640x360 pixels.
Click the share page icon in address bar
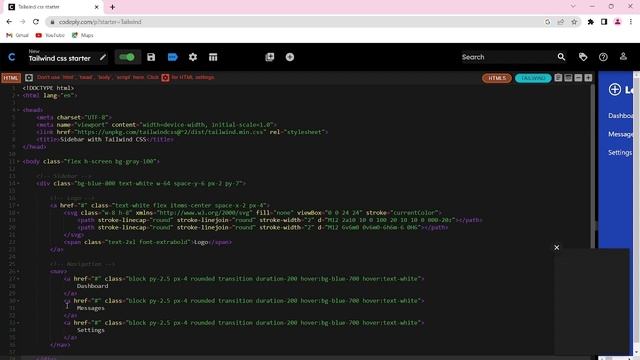(x=561, y=22)
